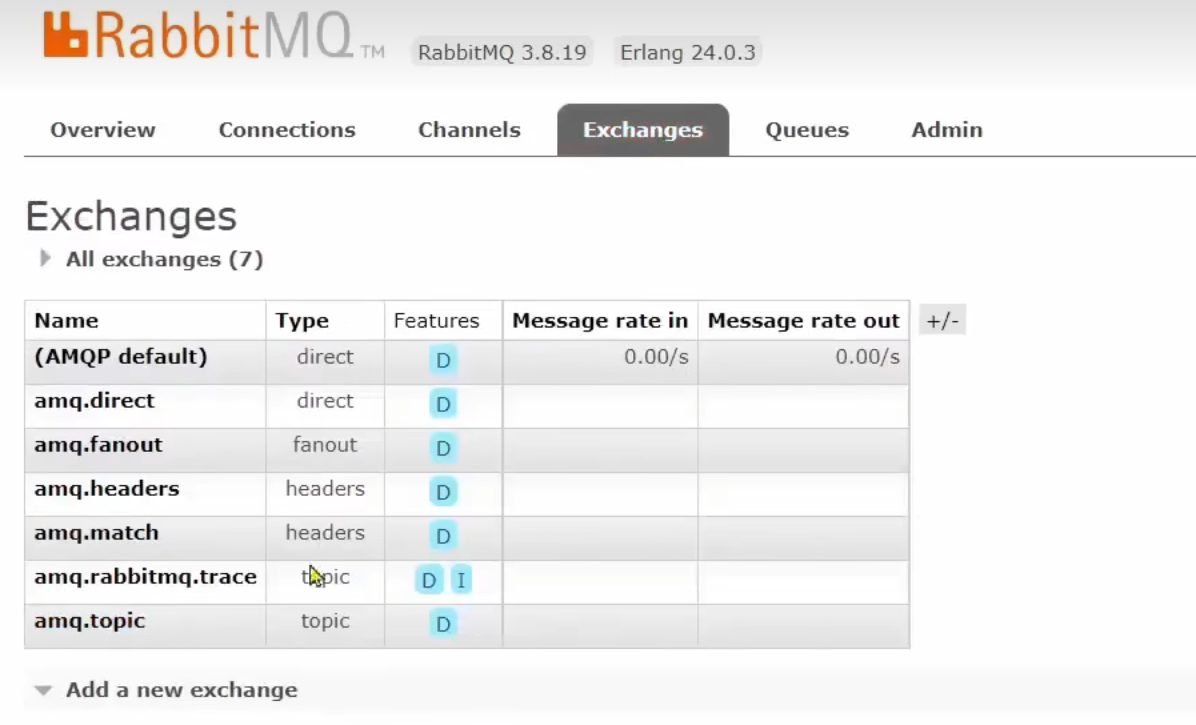Click the D badge in amq.direct row
1196x725 pixels.
[x=442, y=404]
